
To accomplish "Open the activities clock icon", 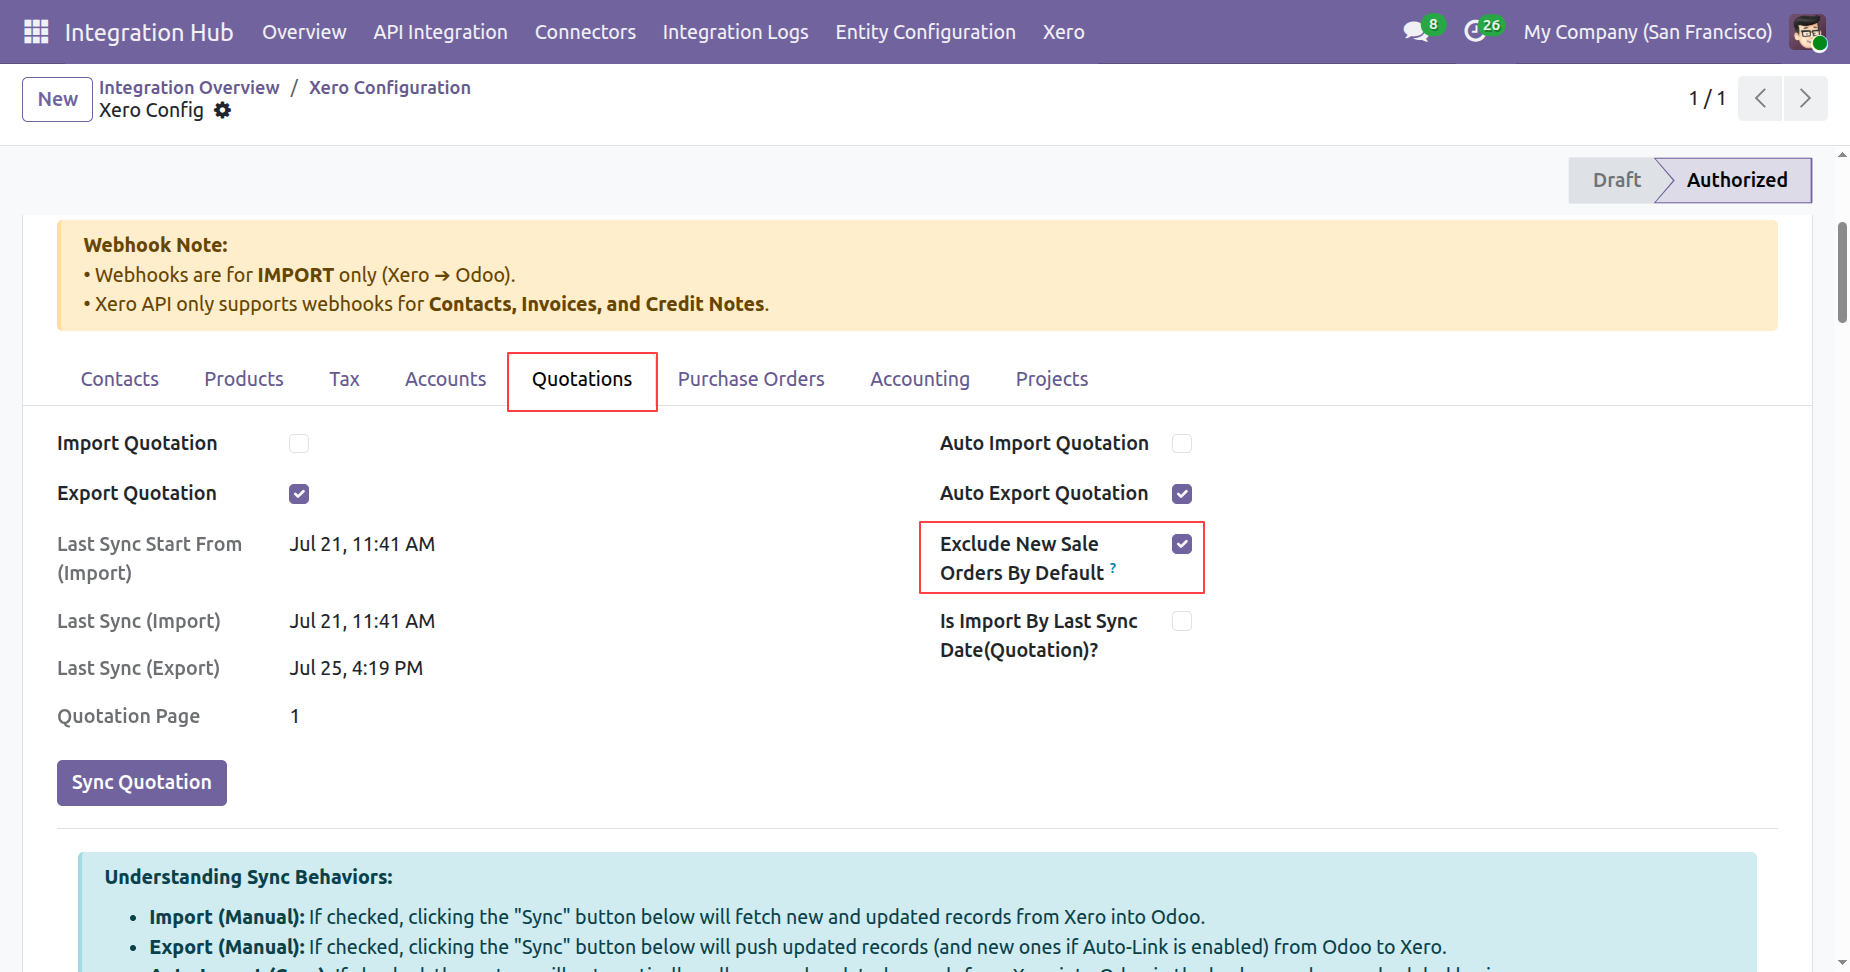I will click(x=1475, y=32).
